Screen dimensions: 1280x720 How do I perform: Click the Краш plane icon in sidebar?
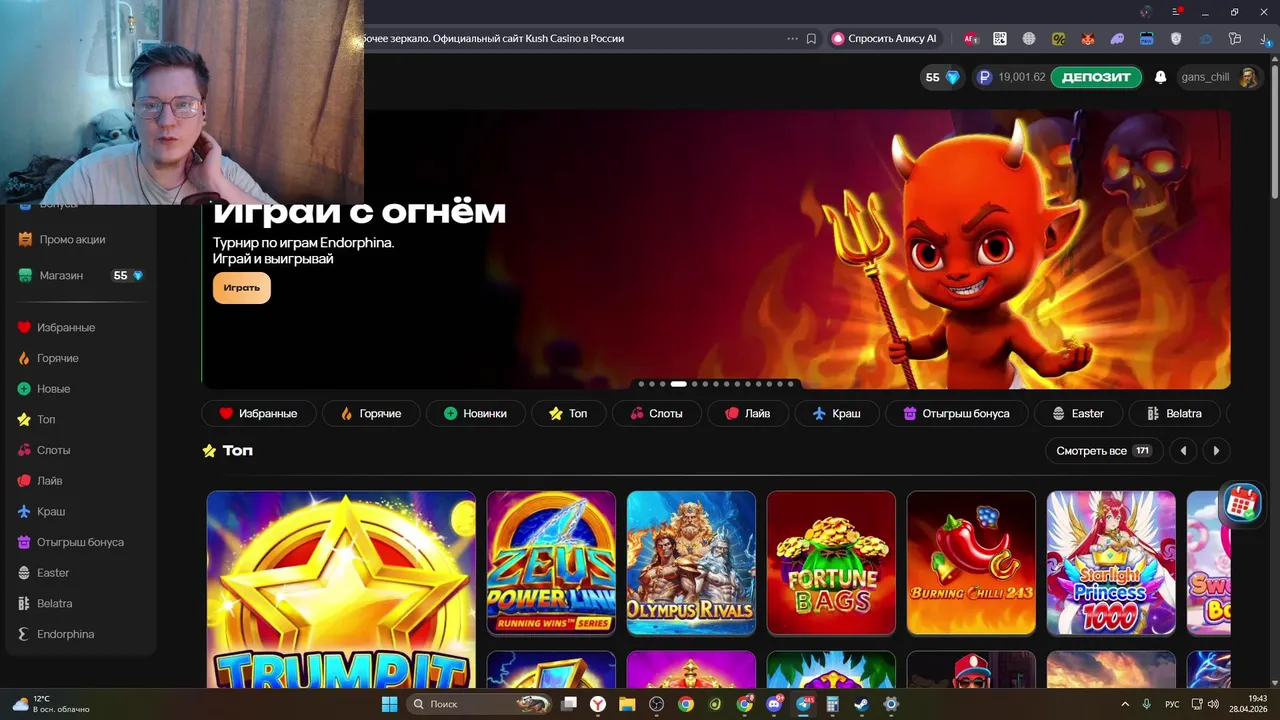25,512
